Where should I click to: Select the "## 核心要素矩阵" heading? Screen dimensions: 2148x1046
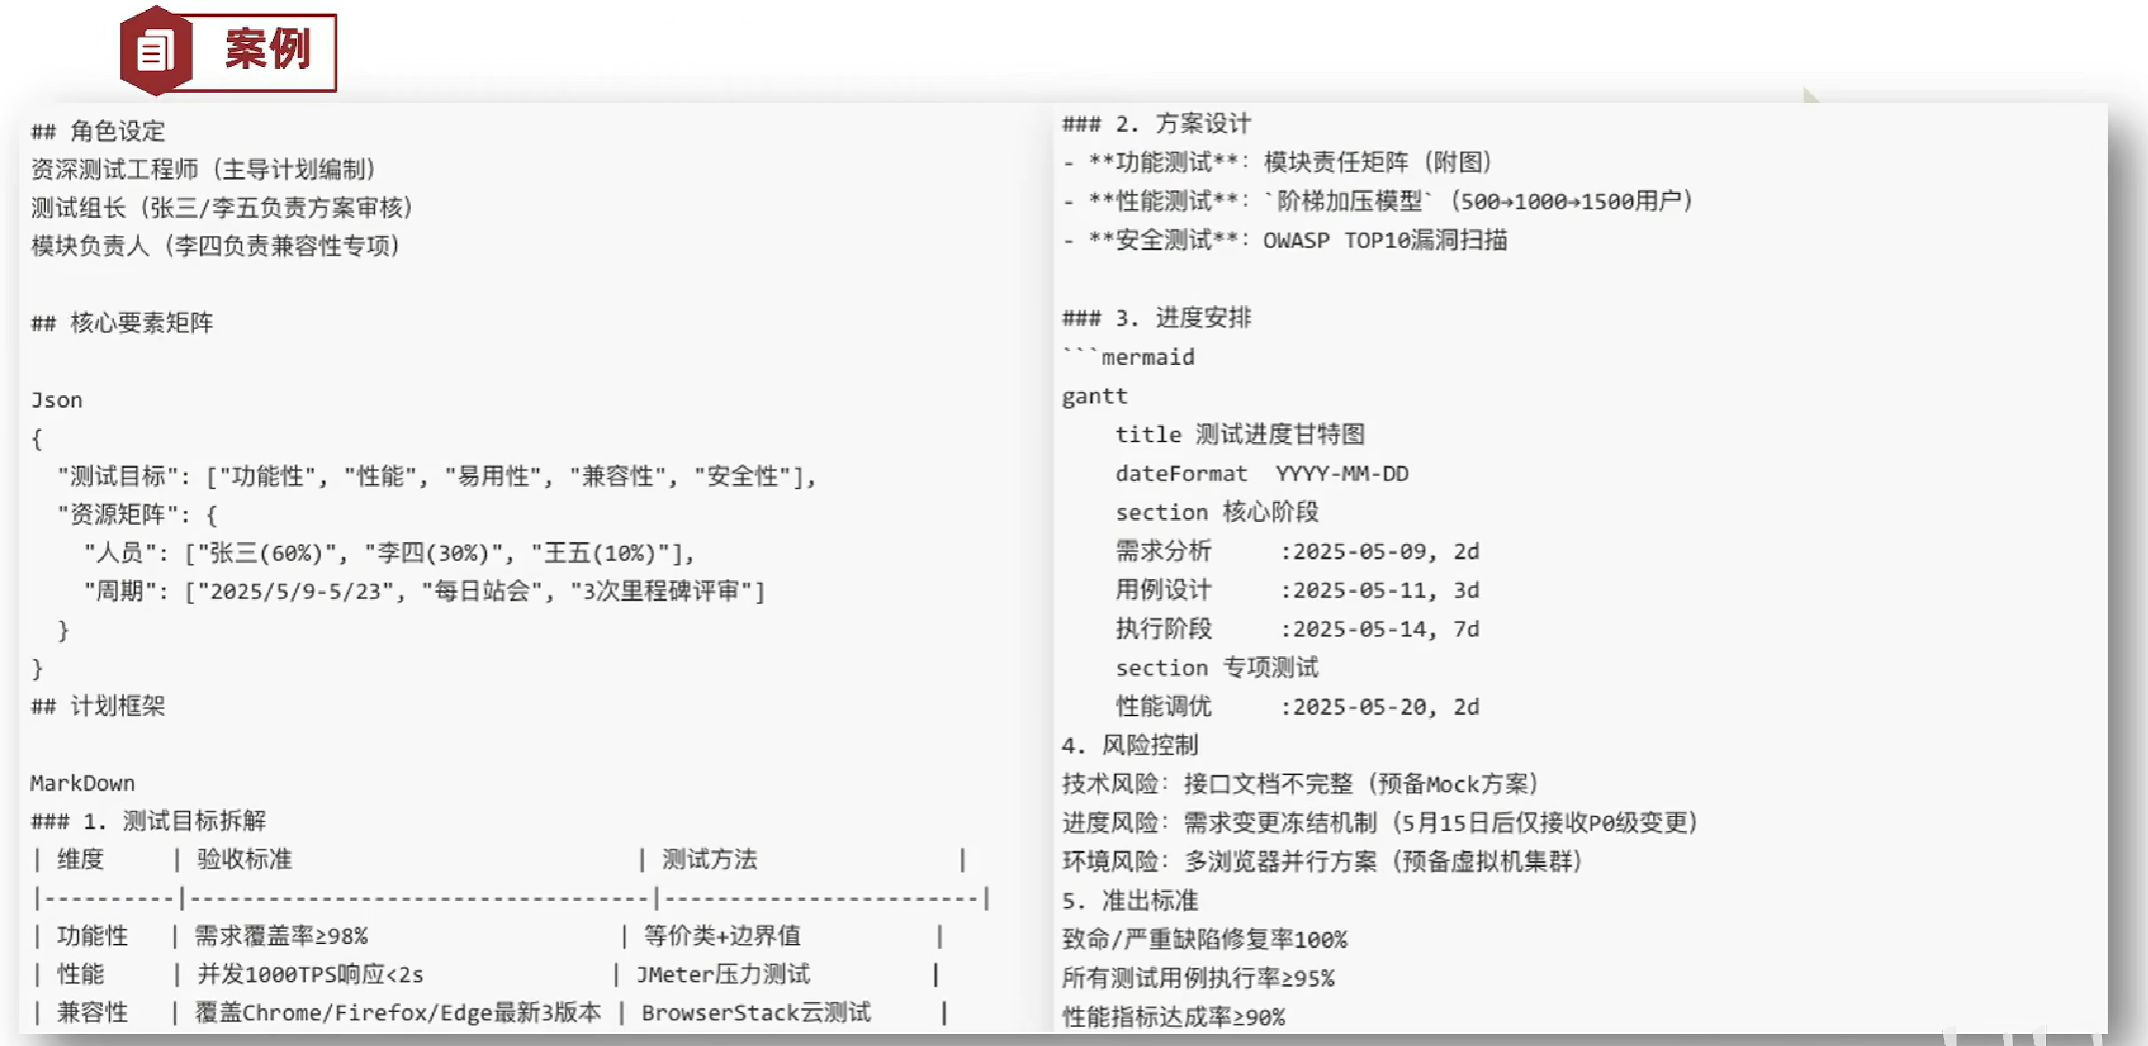[122, 323]
